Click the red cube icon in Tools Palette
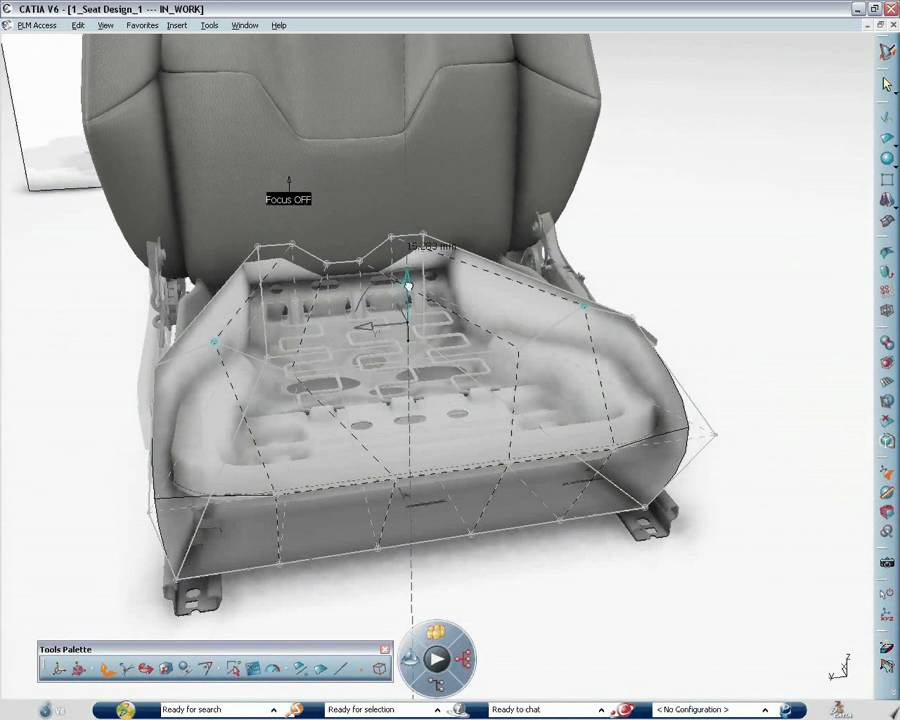The width and height of the screenshot is (900, 720). [165, 668]
